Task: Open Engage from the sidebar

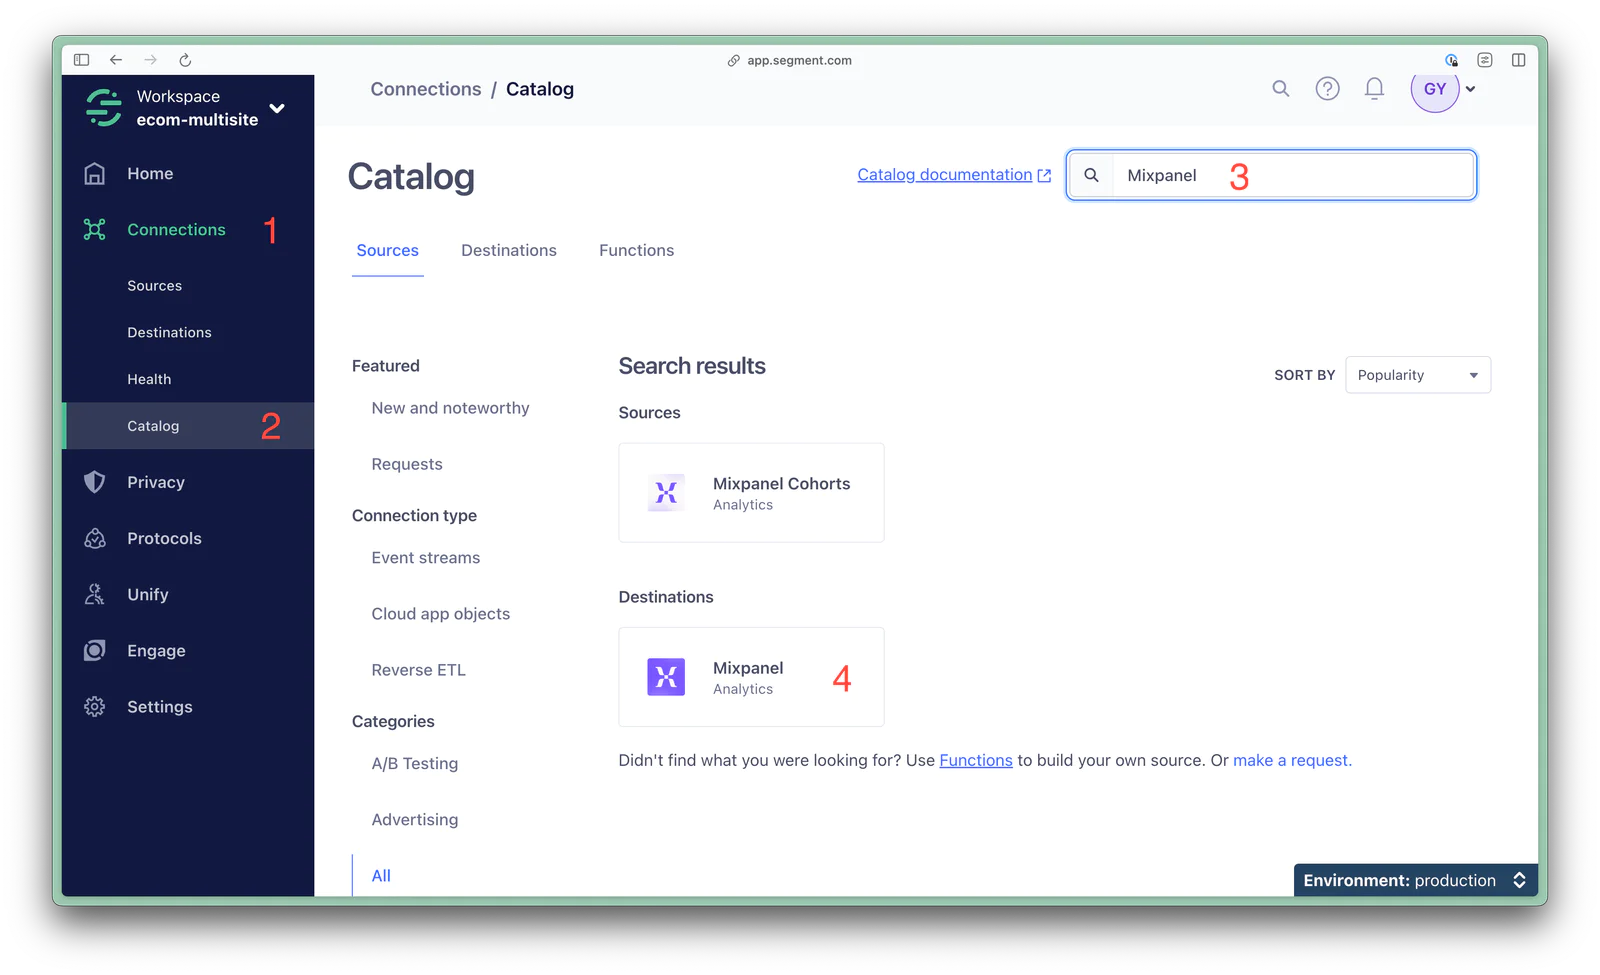Action: point(94,650)
